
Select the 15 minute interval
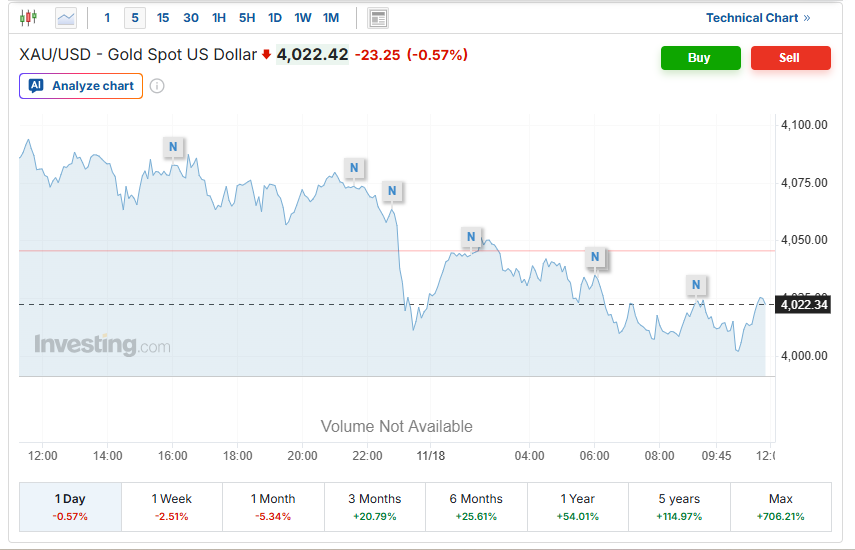tap(163, 18)
